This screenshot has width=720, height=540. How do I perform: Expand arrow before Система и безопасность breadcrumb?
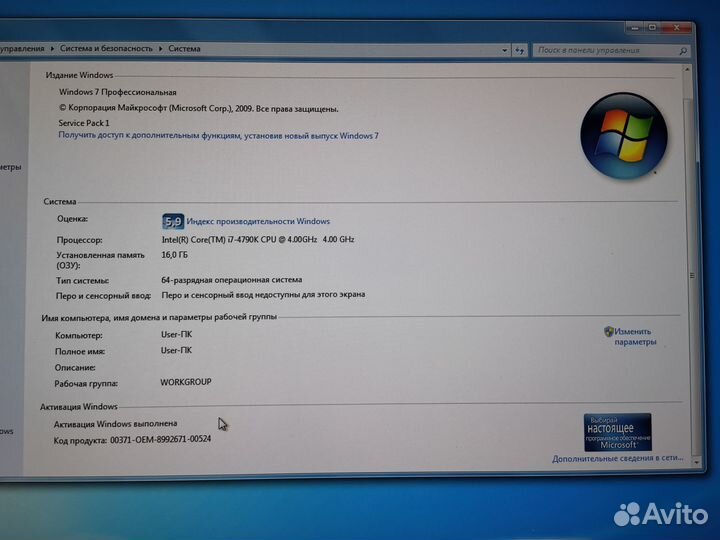point(52,48)
